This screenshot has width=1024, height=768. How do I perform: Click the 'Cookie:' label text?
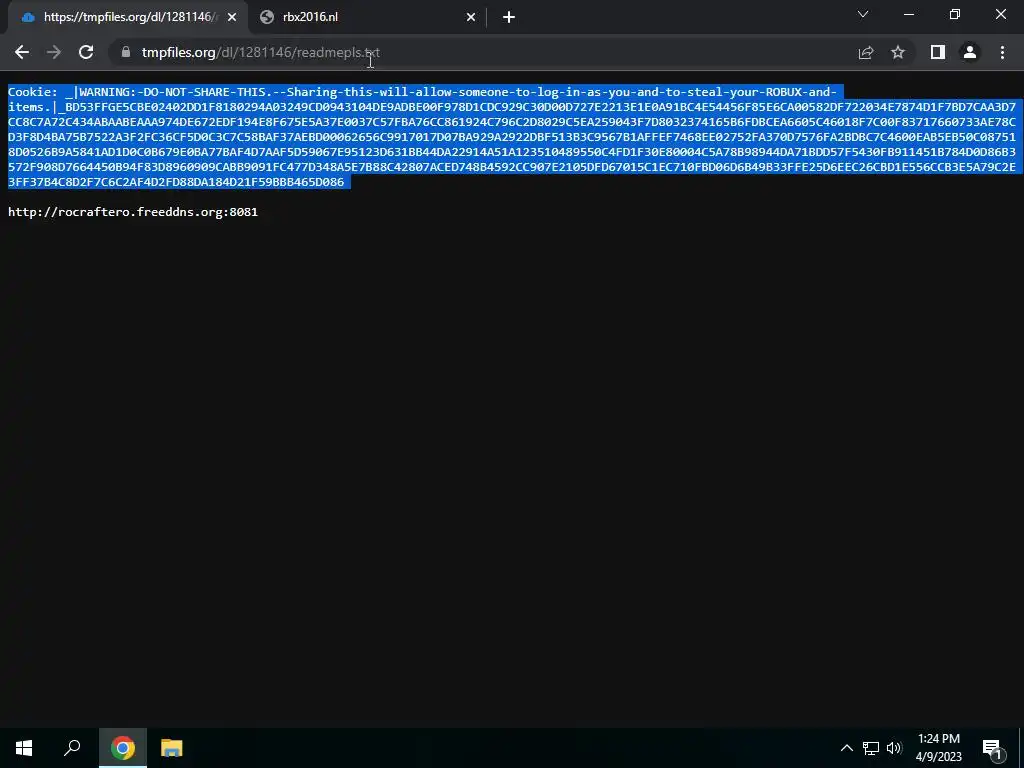pos(33,92)
